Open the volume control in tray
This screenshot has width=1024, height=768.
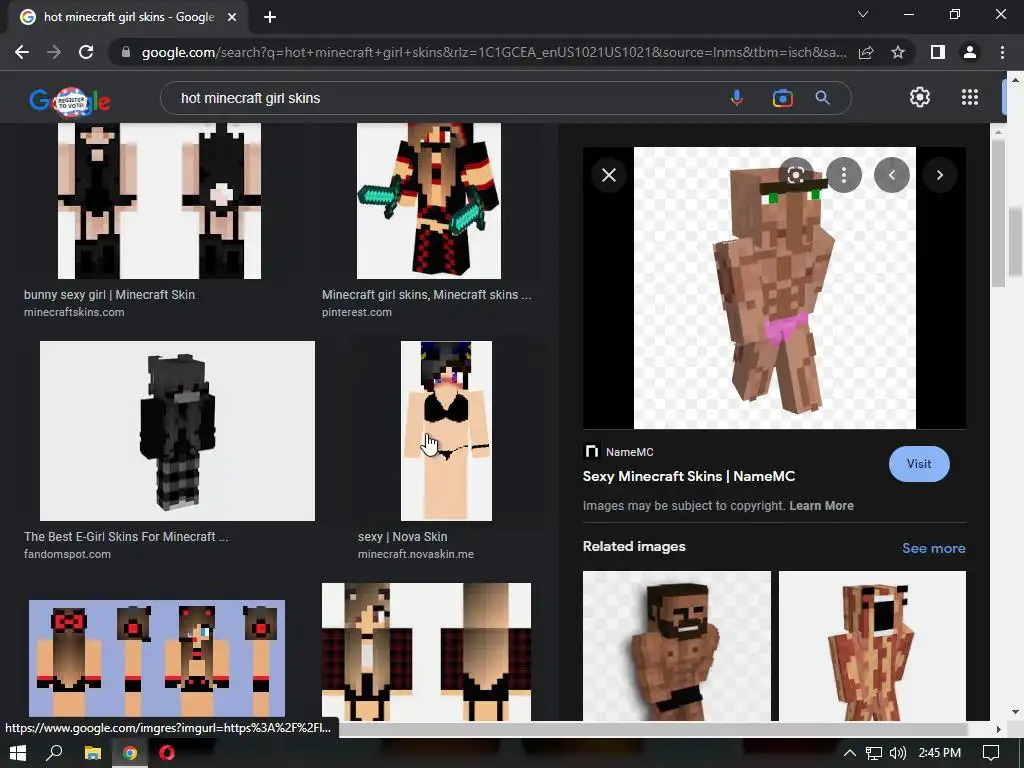point(898,753)
